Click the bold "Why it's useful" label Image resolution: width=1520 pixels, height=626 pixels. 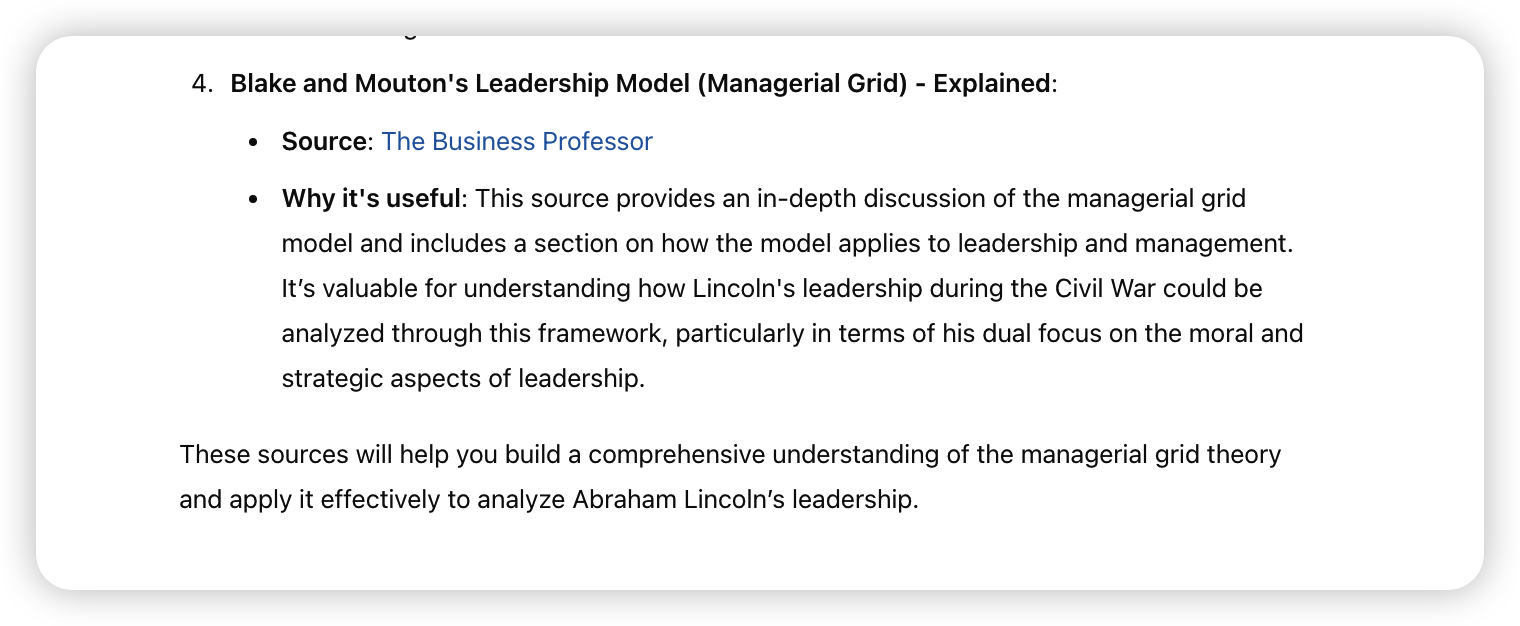coord(370,199)
